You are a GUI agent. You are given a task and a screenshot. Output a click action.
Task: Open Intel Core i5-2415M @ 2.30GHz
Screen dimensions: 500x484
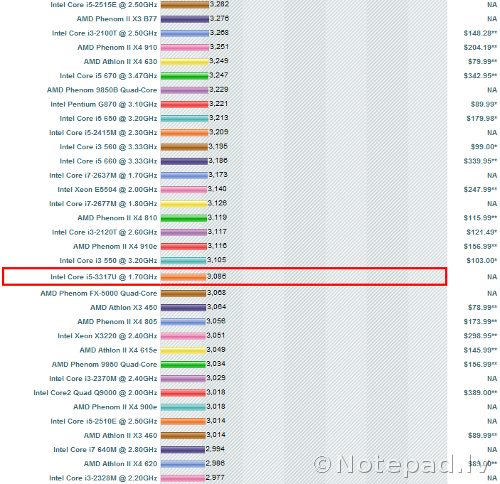point(103,133)
